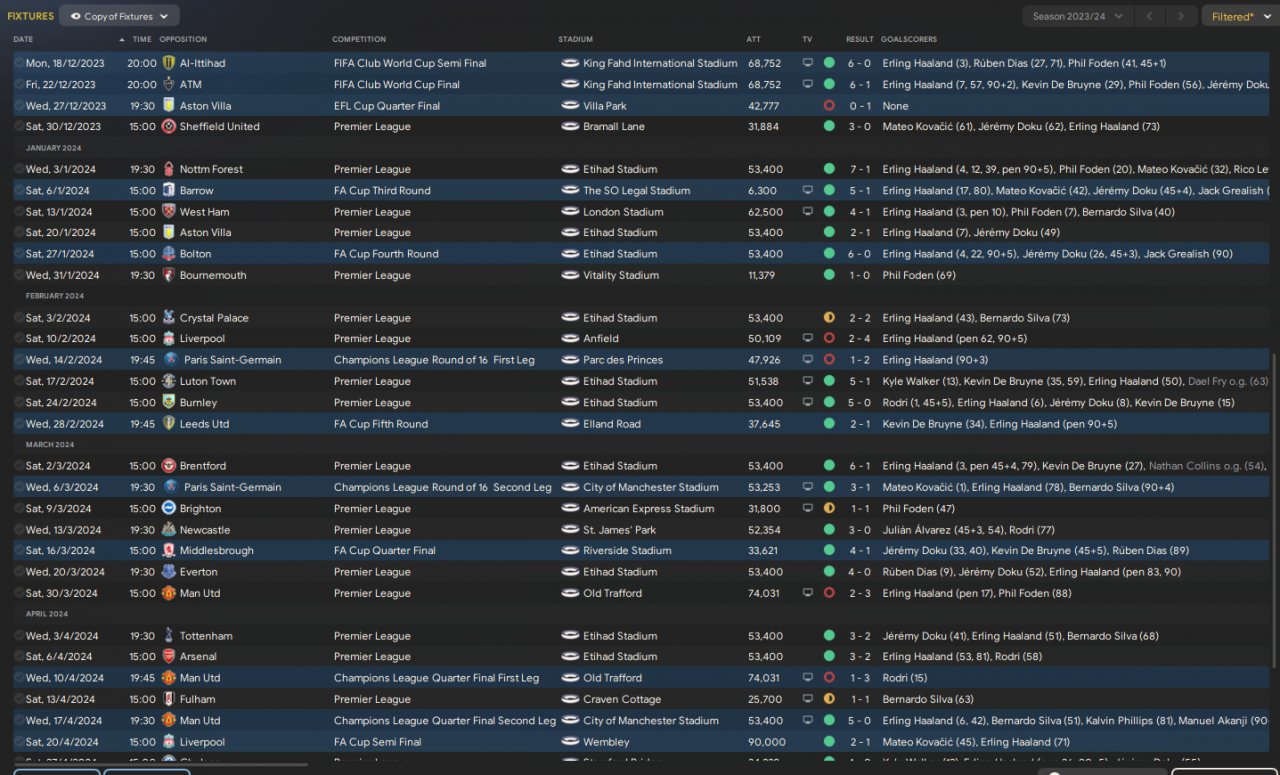Click the date Sat, 30/3/2024

click(x=62, y=593)
